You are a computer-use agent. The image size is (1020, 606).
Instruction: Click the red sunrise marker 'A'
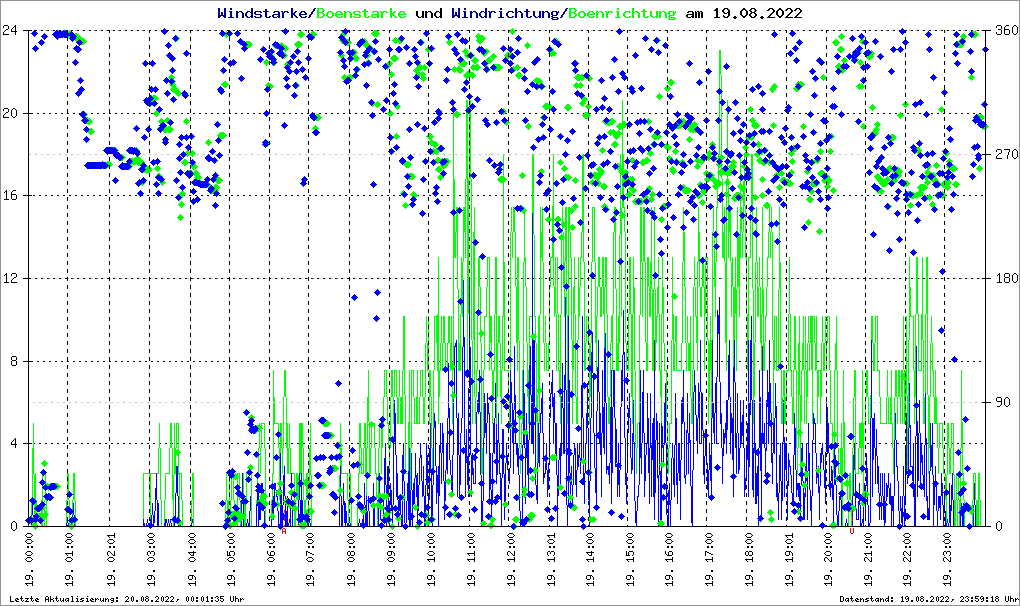pyautogui.click(x=283, y=531)
